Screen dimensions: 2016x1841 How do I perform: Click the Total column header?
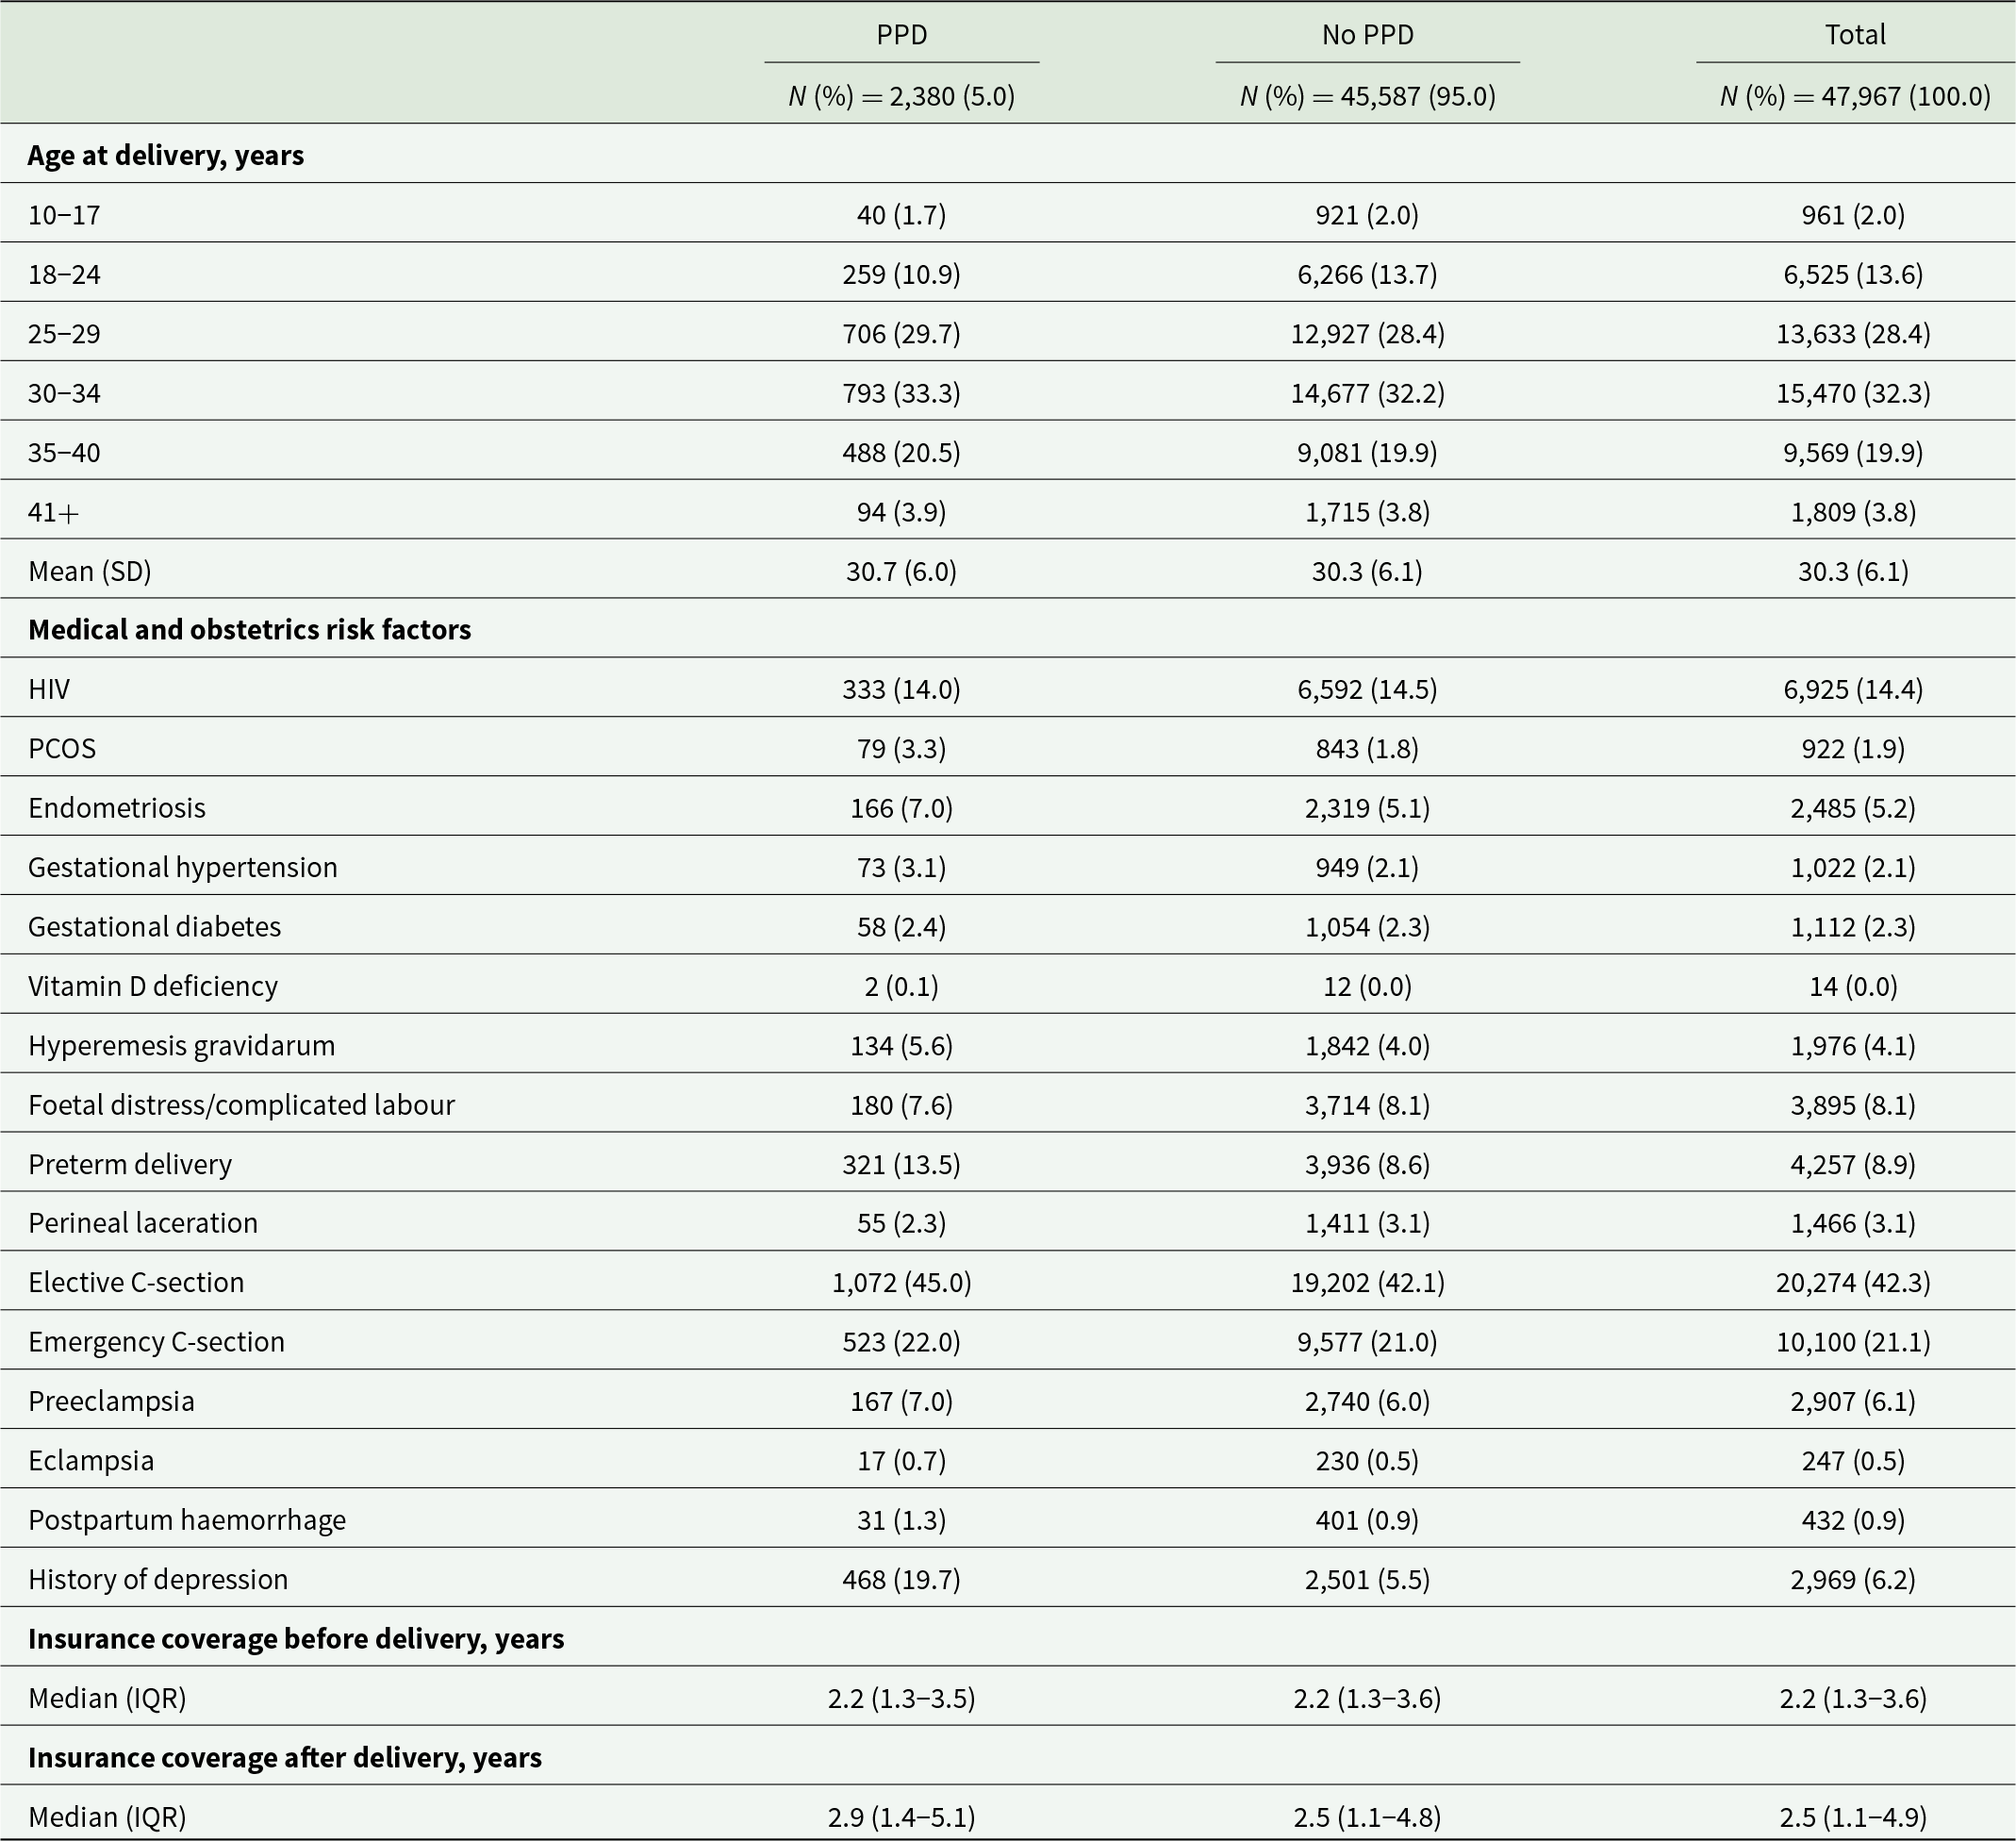click(x=1855, y=35)
